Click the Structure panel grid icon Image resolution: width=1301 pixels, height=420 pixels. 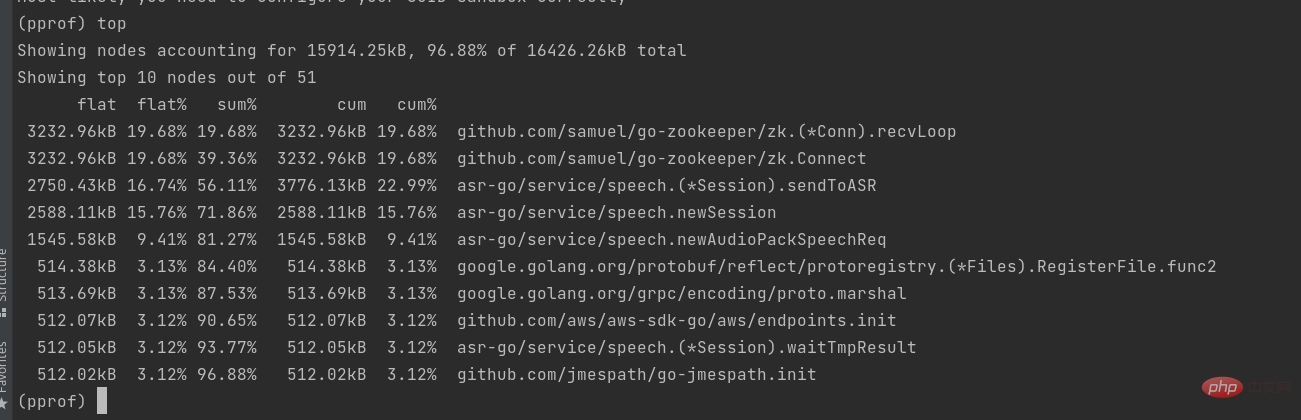pyautogui.click(x=4, y=312)
